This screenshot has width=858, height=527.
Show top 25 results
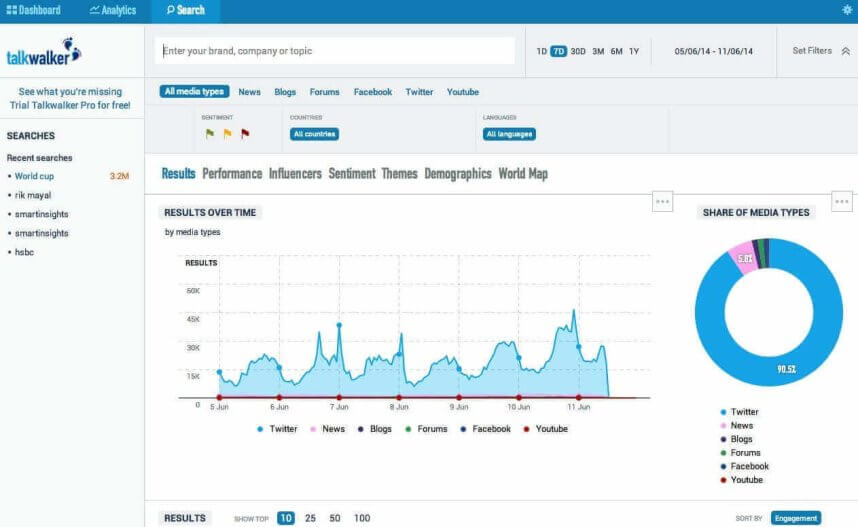pos(310,518)
